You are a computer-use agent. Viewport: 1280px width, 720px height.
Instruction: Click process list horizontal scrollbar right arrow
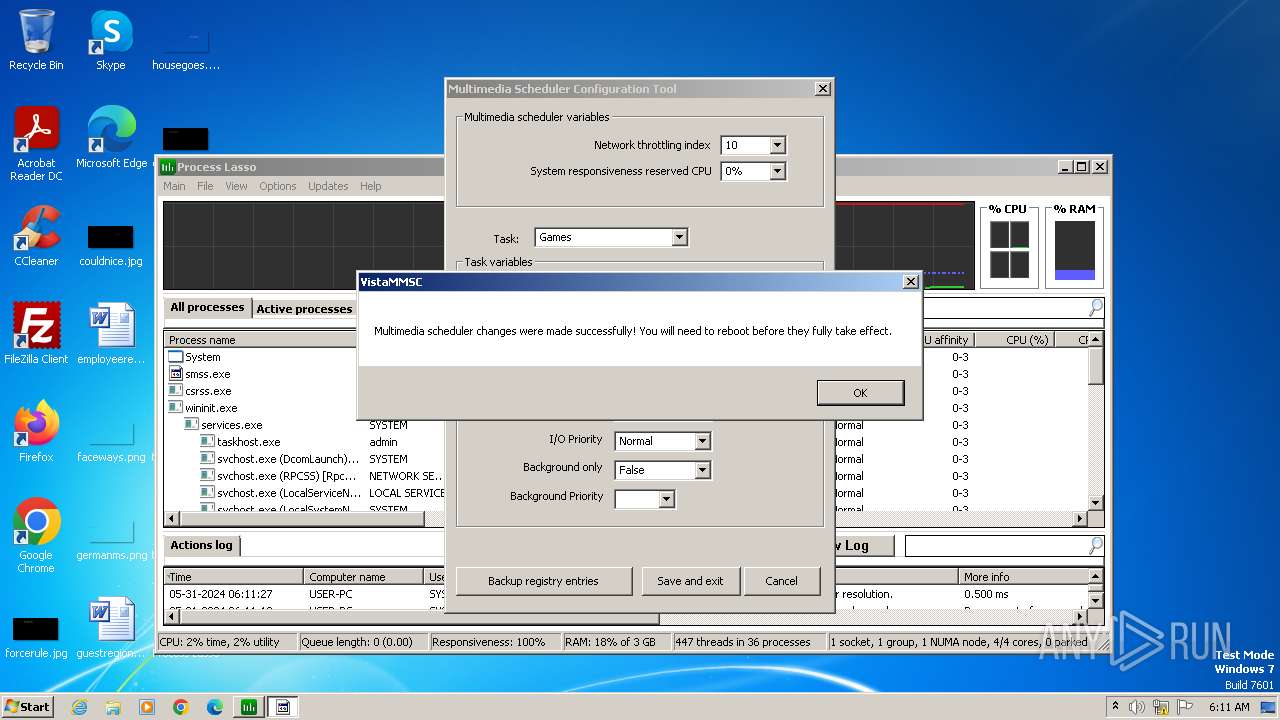(1079, 519)
